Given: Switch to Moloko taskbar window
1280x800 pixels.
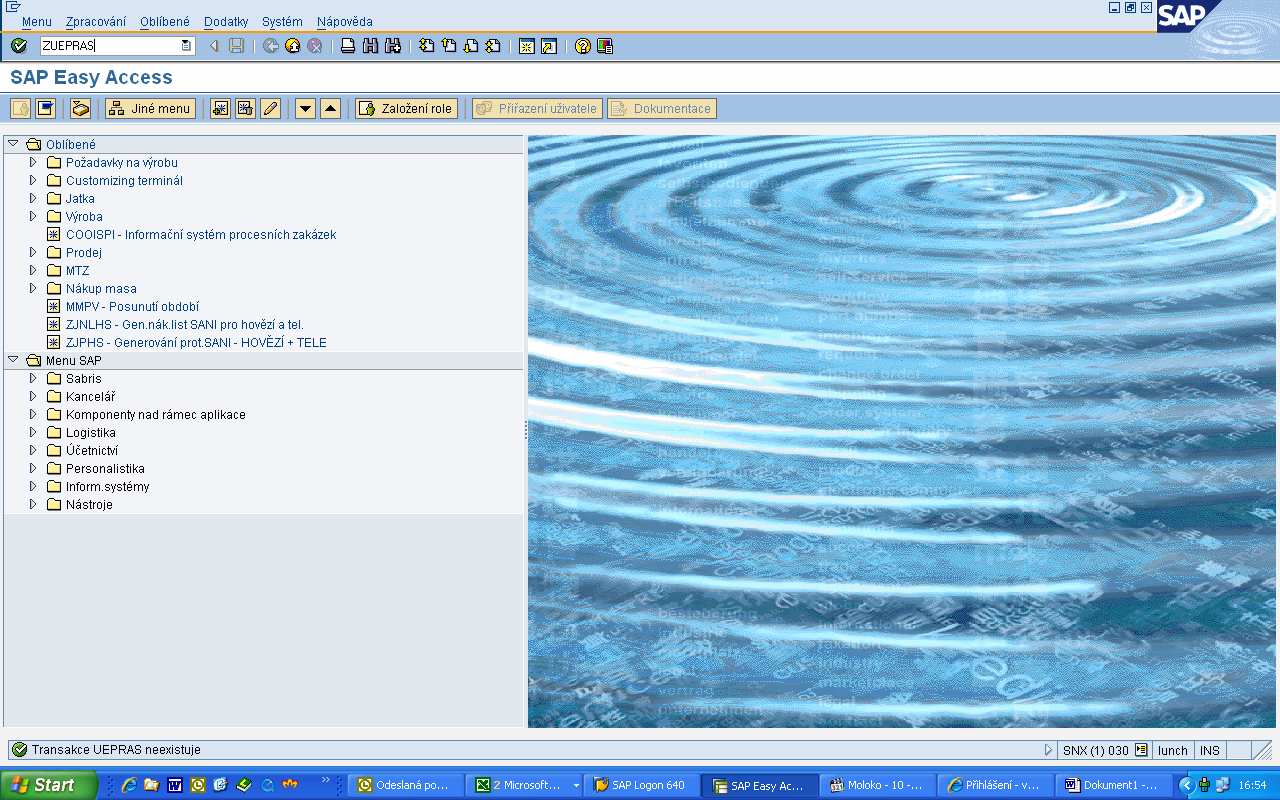Looking at the screenshot, I should tap(877, 785).
